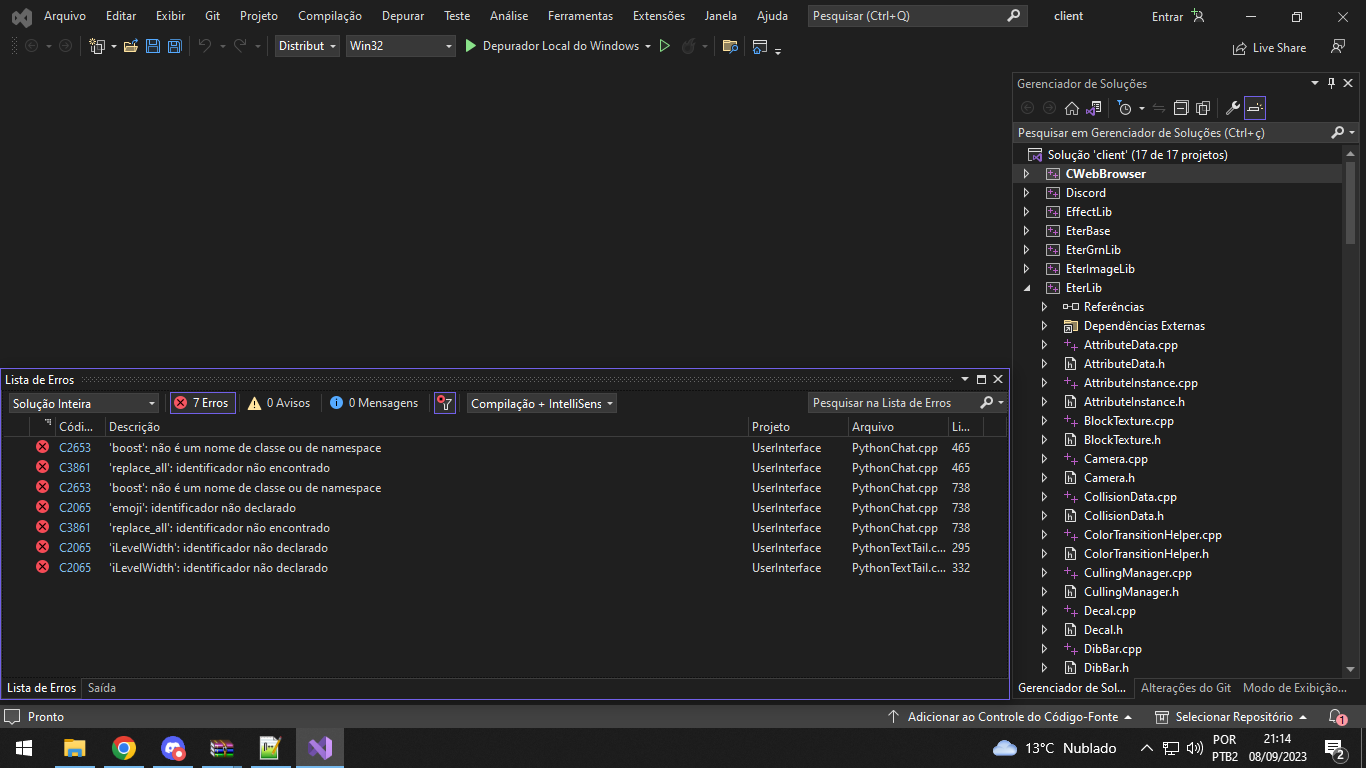
Task: Click the Home icon in Gerenciador de Soluções
Action: point(1071,107)
